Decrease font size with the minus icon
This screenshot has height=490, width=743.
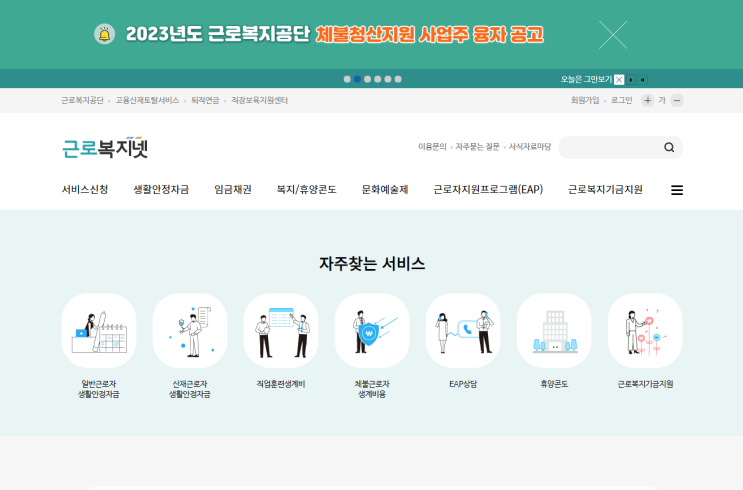pos(677,100)
